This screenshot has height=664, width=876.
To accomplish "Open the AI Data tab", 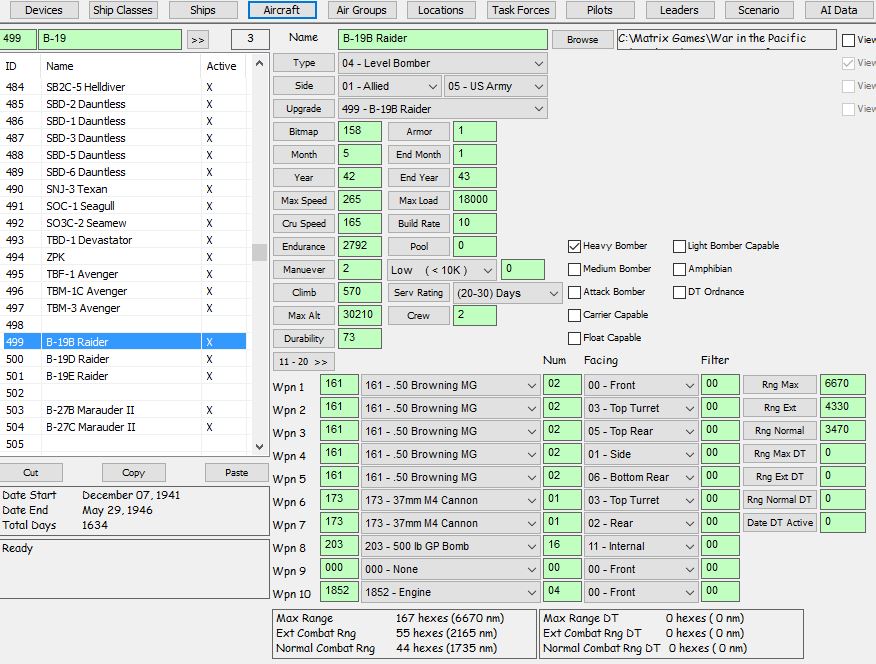I will tap(839, 10).
